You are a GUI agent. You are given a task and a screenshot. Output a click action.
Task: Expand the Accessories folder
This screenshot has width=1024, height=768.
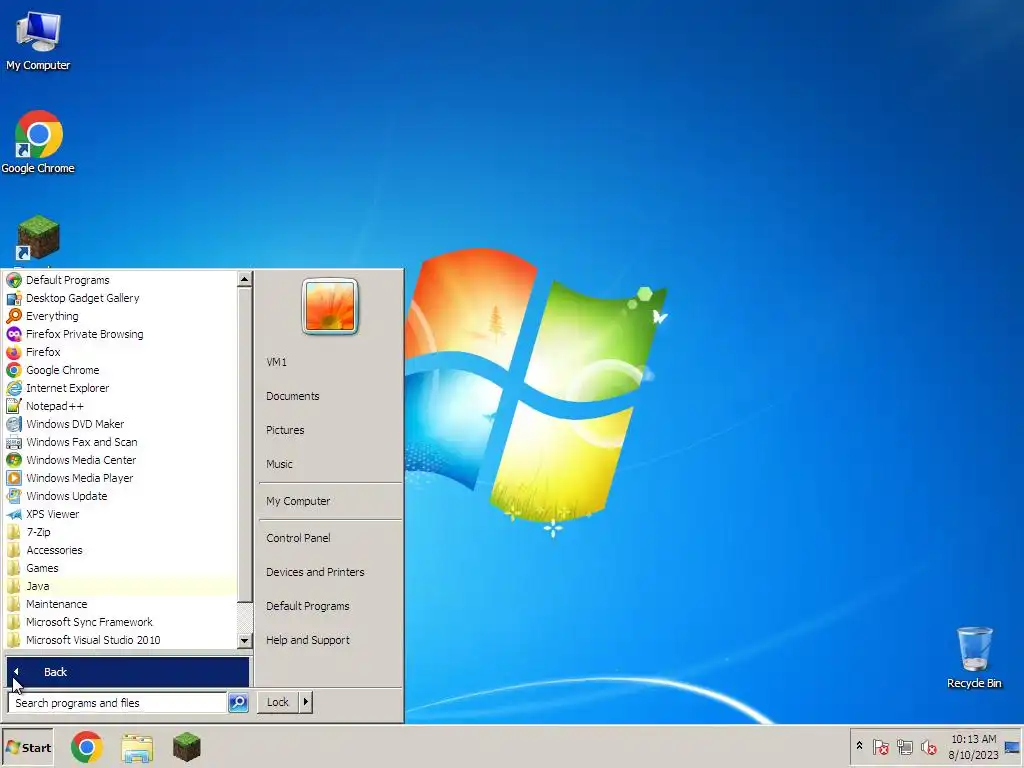(121, 550)
